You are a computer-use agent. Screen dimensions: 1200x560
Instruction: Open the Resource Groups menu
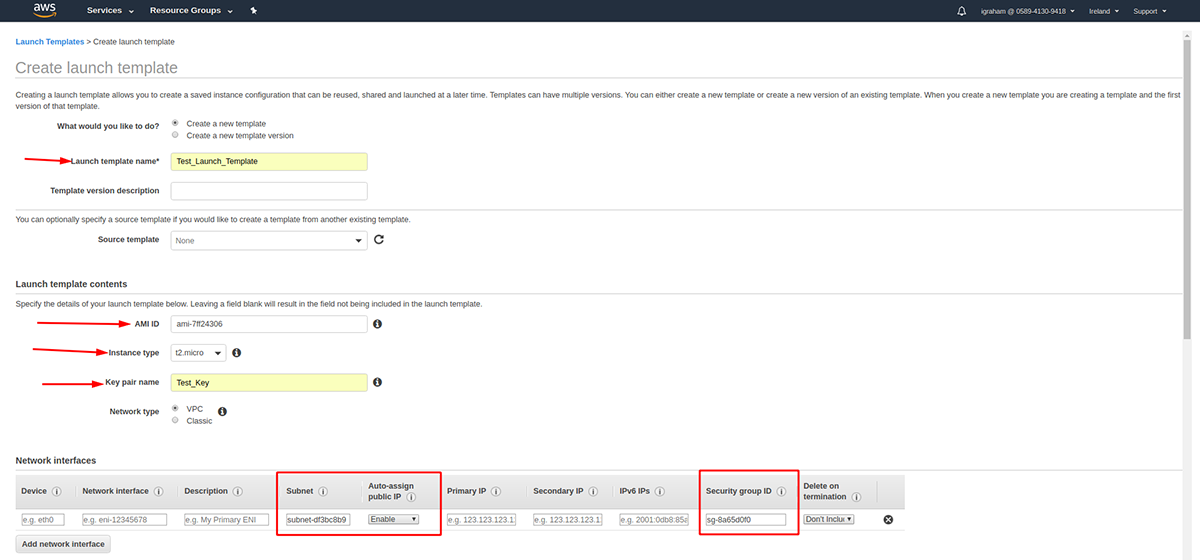point(191,11)
